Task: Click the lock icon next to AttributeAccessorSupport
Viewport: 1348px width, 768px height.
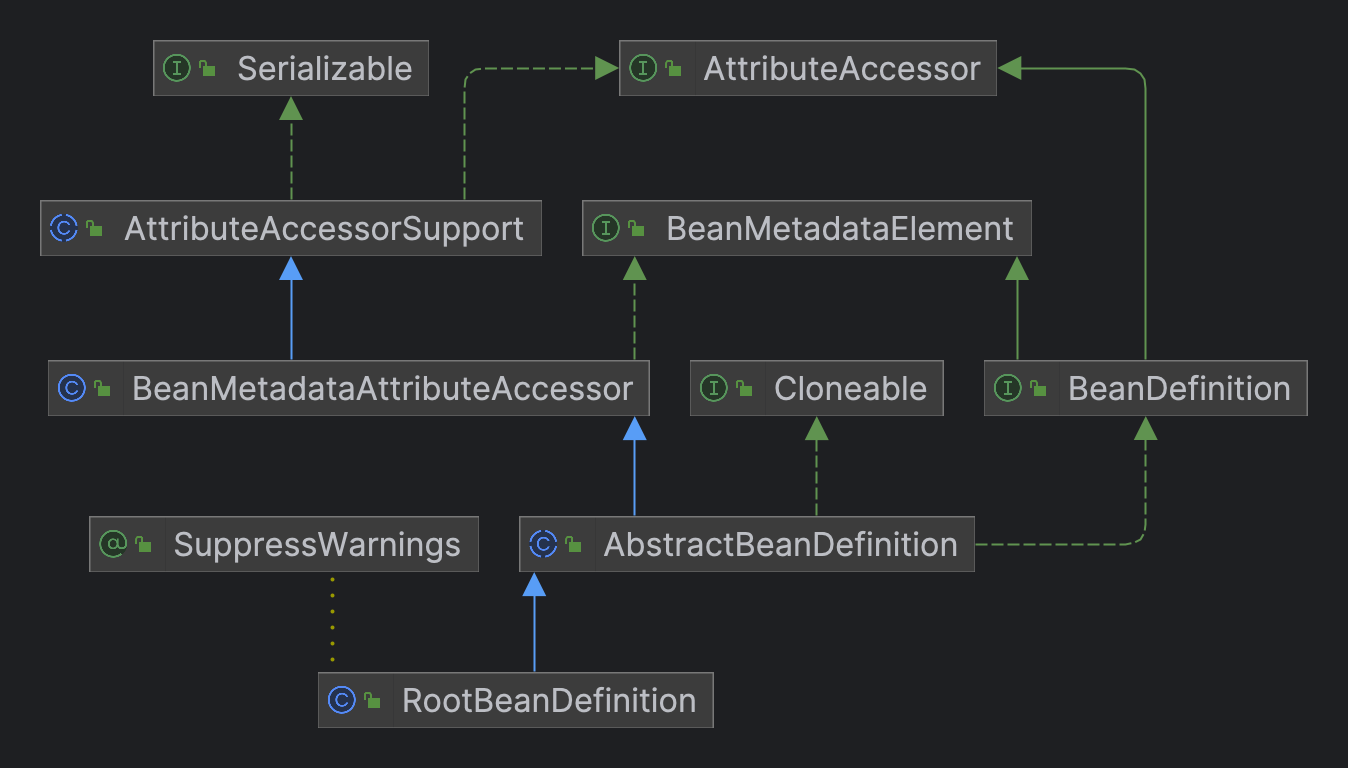Action: 94,229
